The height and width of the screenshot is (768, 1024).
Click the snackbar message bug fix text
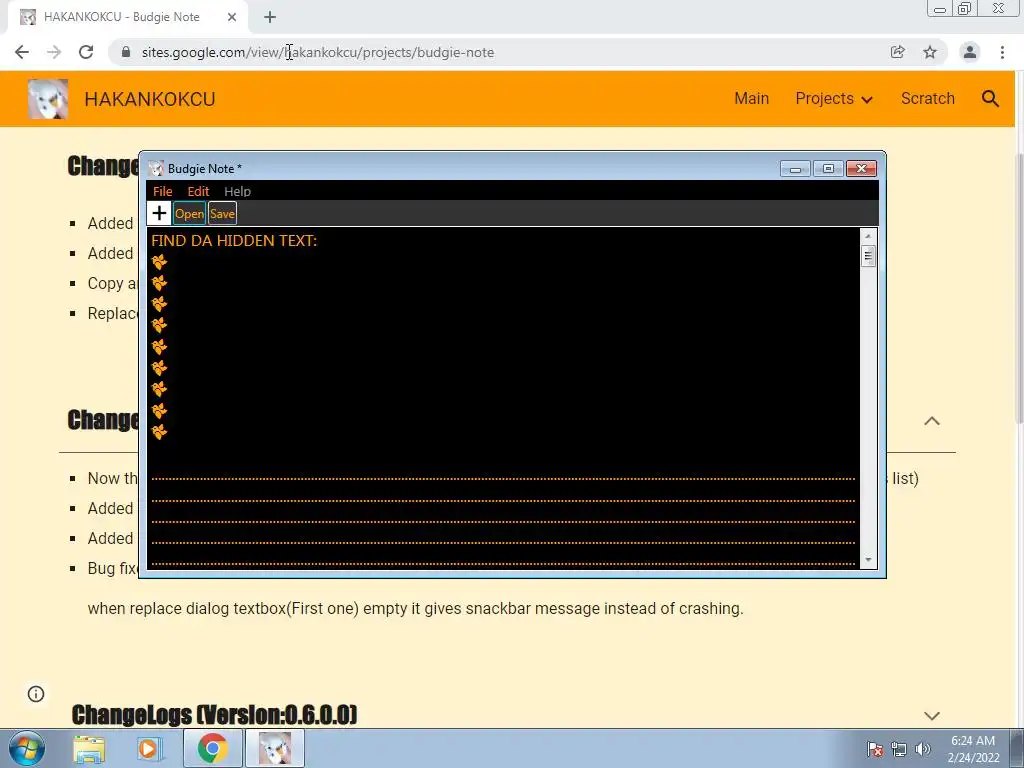tap(415, 609)
